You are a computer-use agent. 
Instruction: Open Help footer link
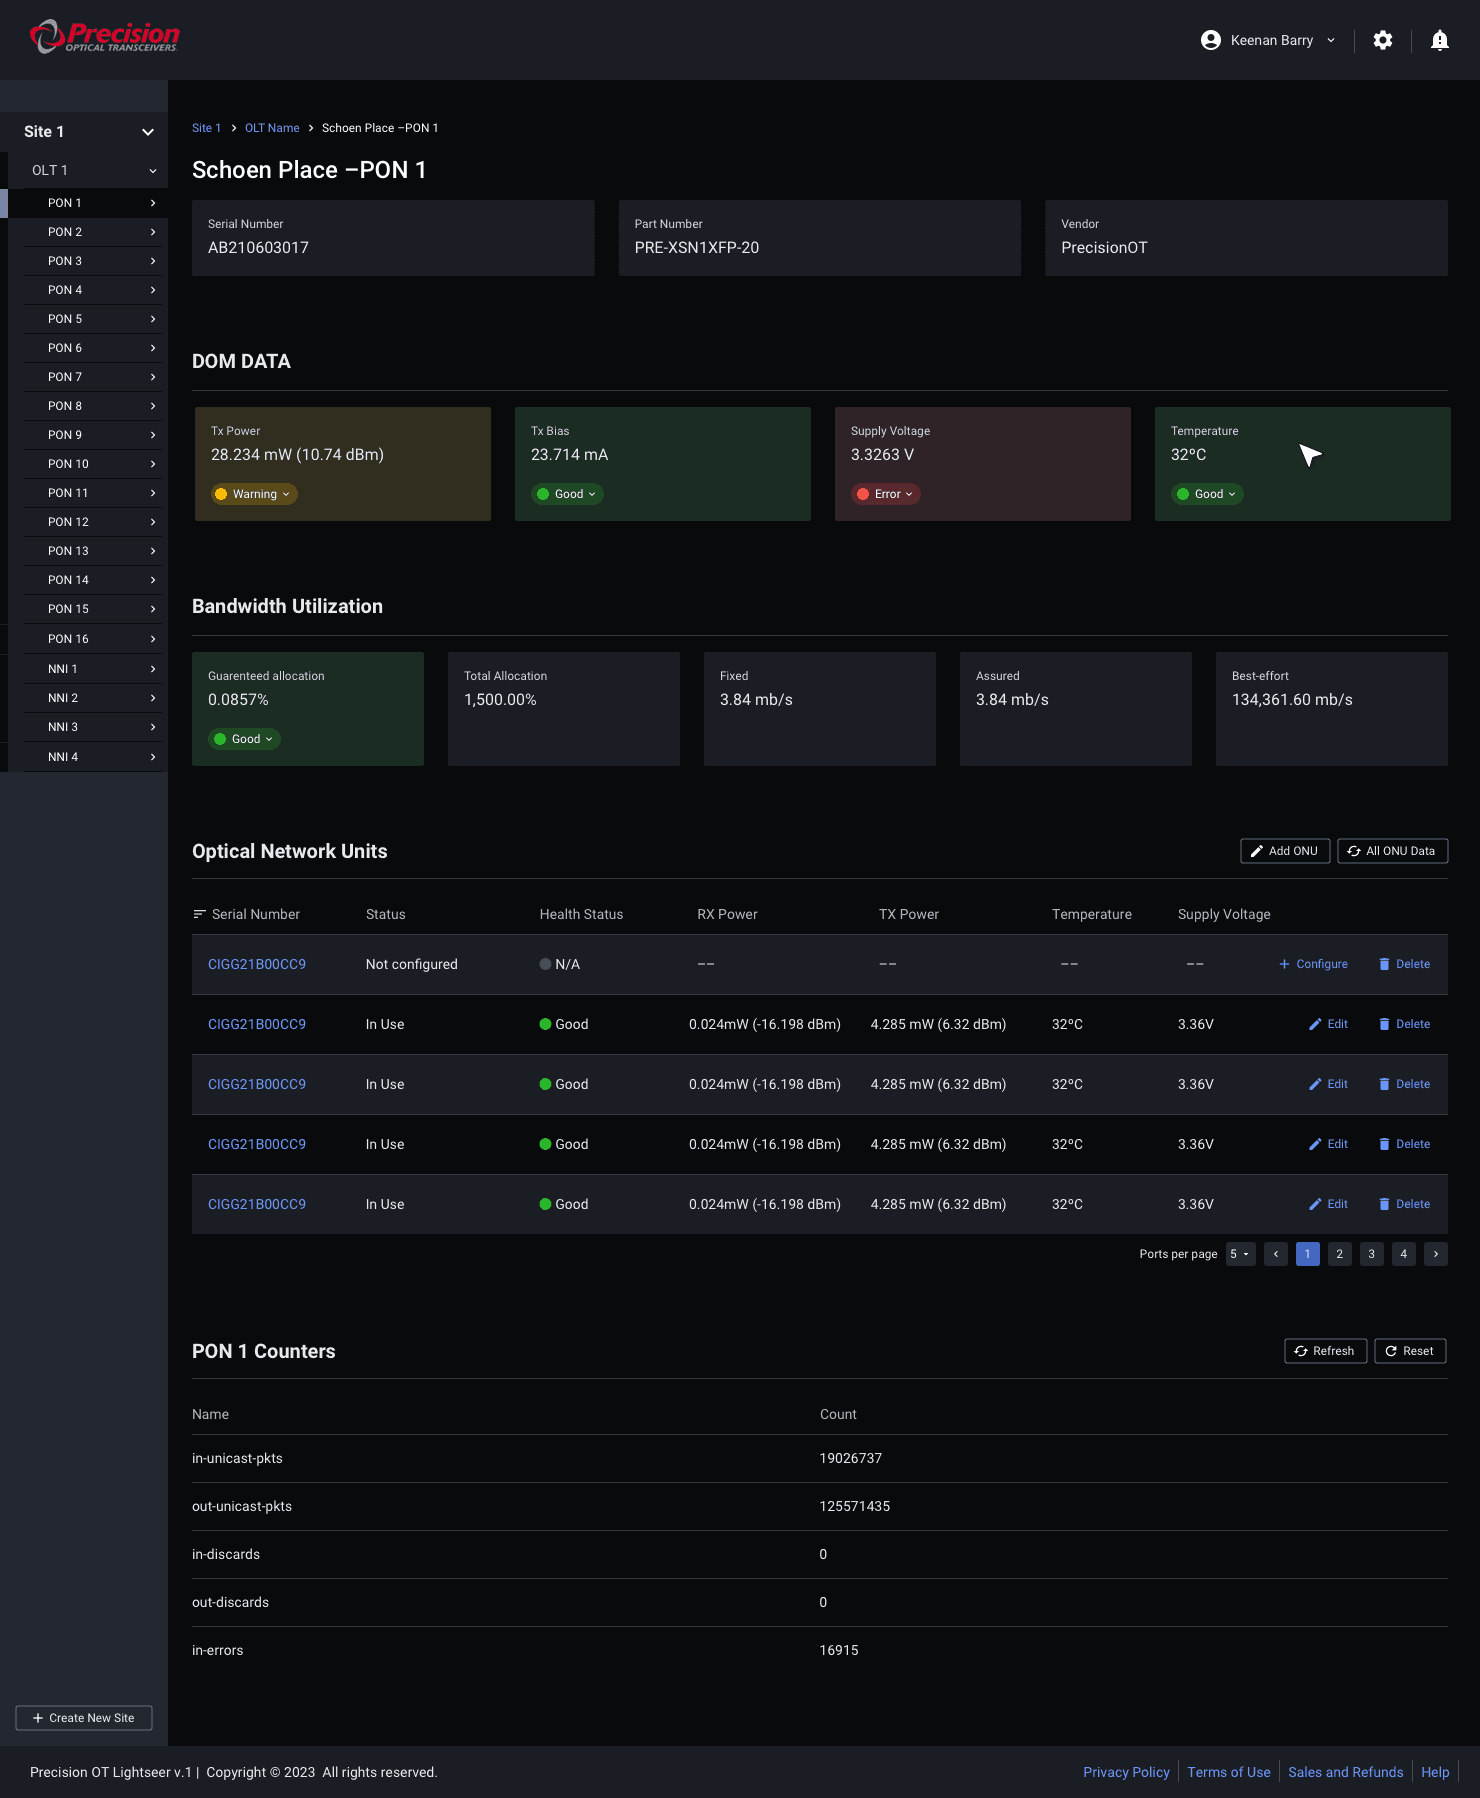(x=1435, y=1772)
